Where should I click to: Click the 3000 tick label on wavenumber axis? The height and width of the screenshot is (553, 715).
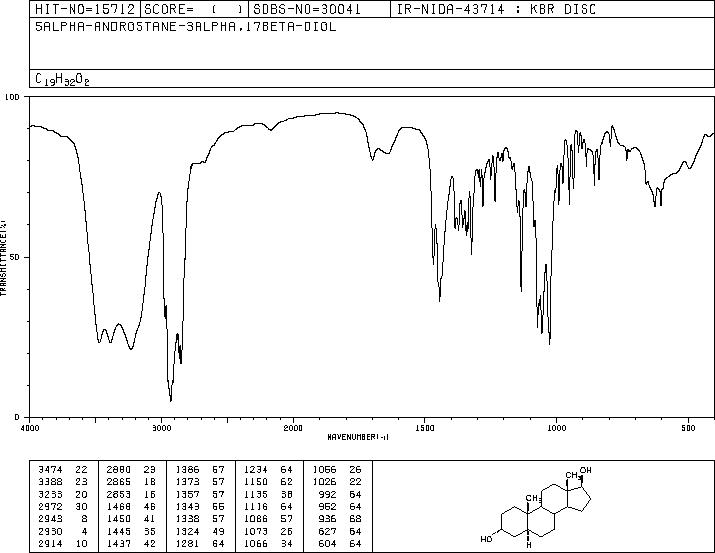(161, 428)
